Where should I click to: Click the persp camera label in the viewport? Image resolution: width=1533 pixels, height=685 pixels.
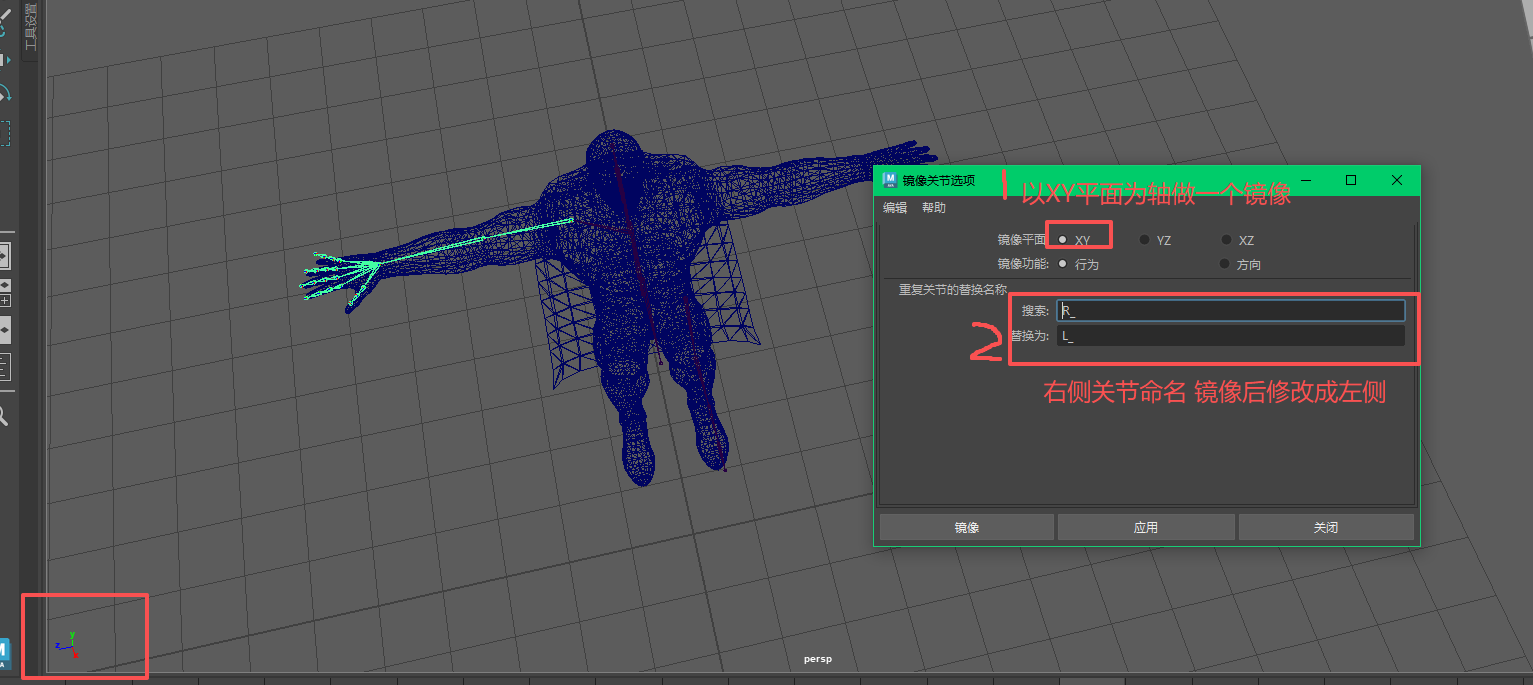click(x=818, y=660)
